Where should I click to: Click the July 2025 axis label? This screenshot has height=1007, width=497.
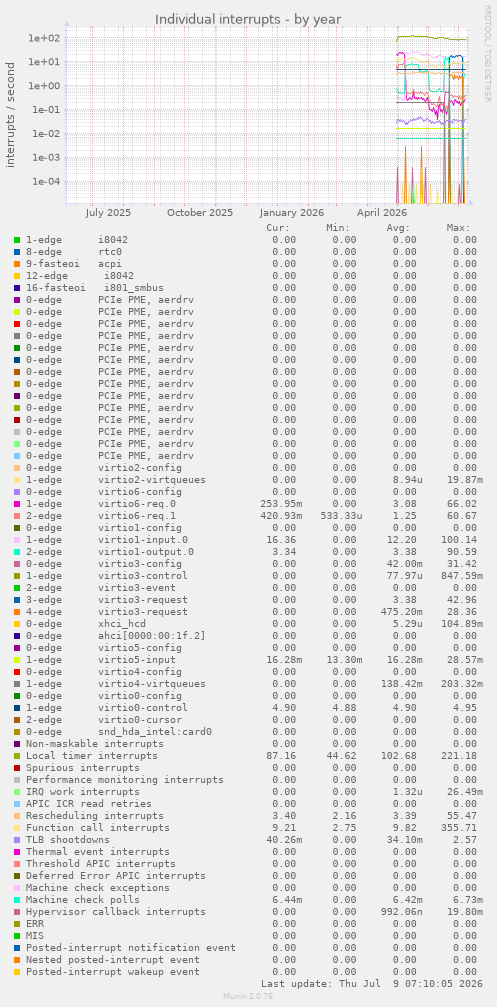pos(108,213)
